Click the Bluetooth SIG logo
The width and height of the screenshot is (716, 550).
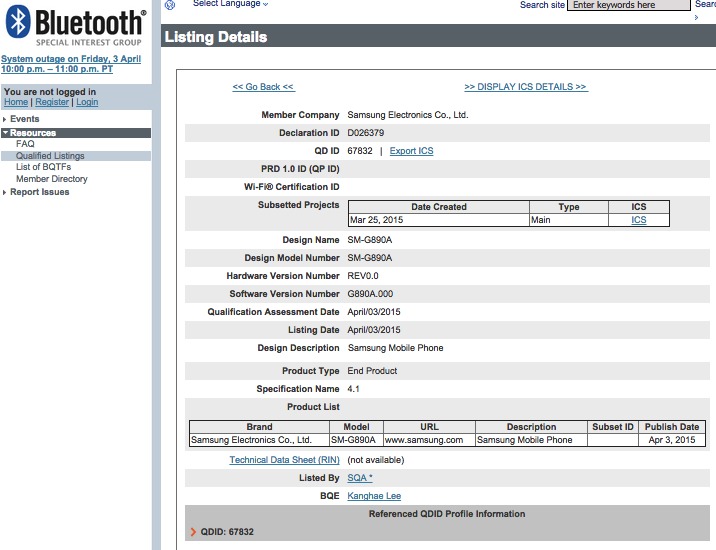(x=76, y=26)
